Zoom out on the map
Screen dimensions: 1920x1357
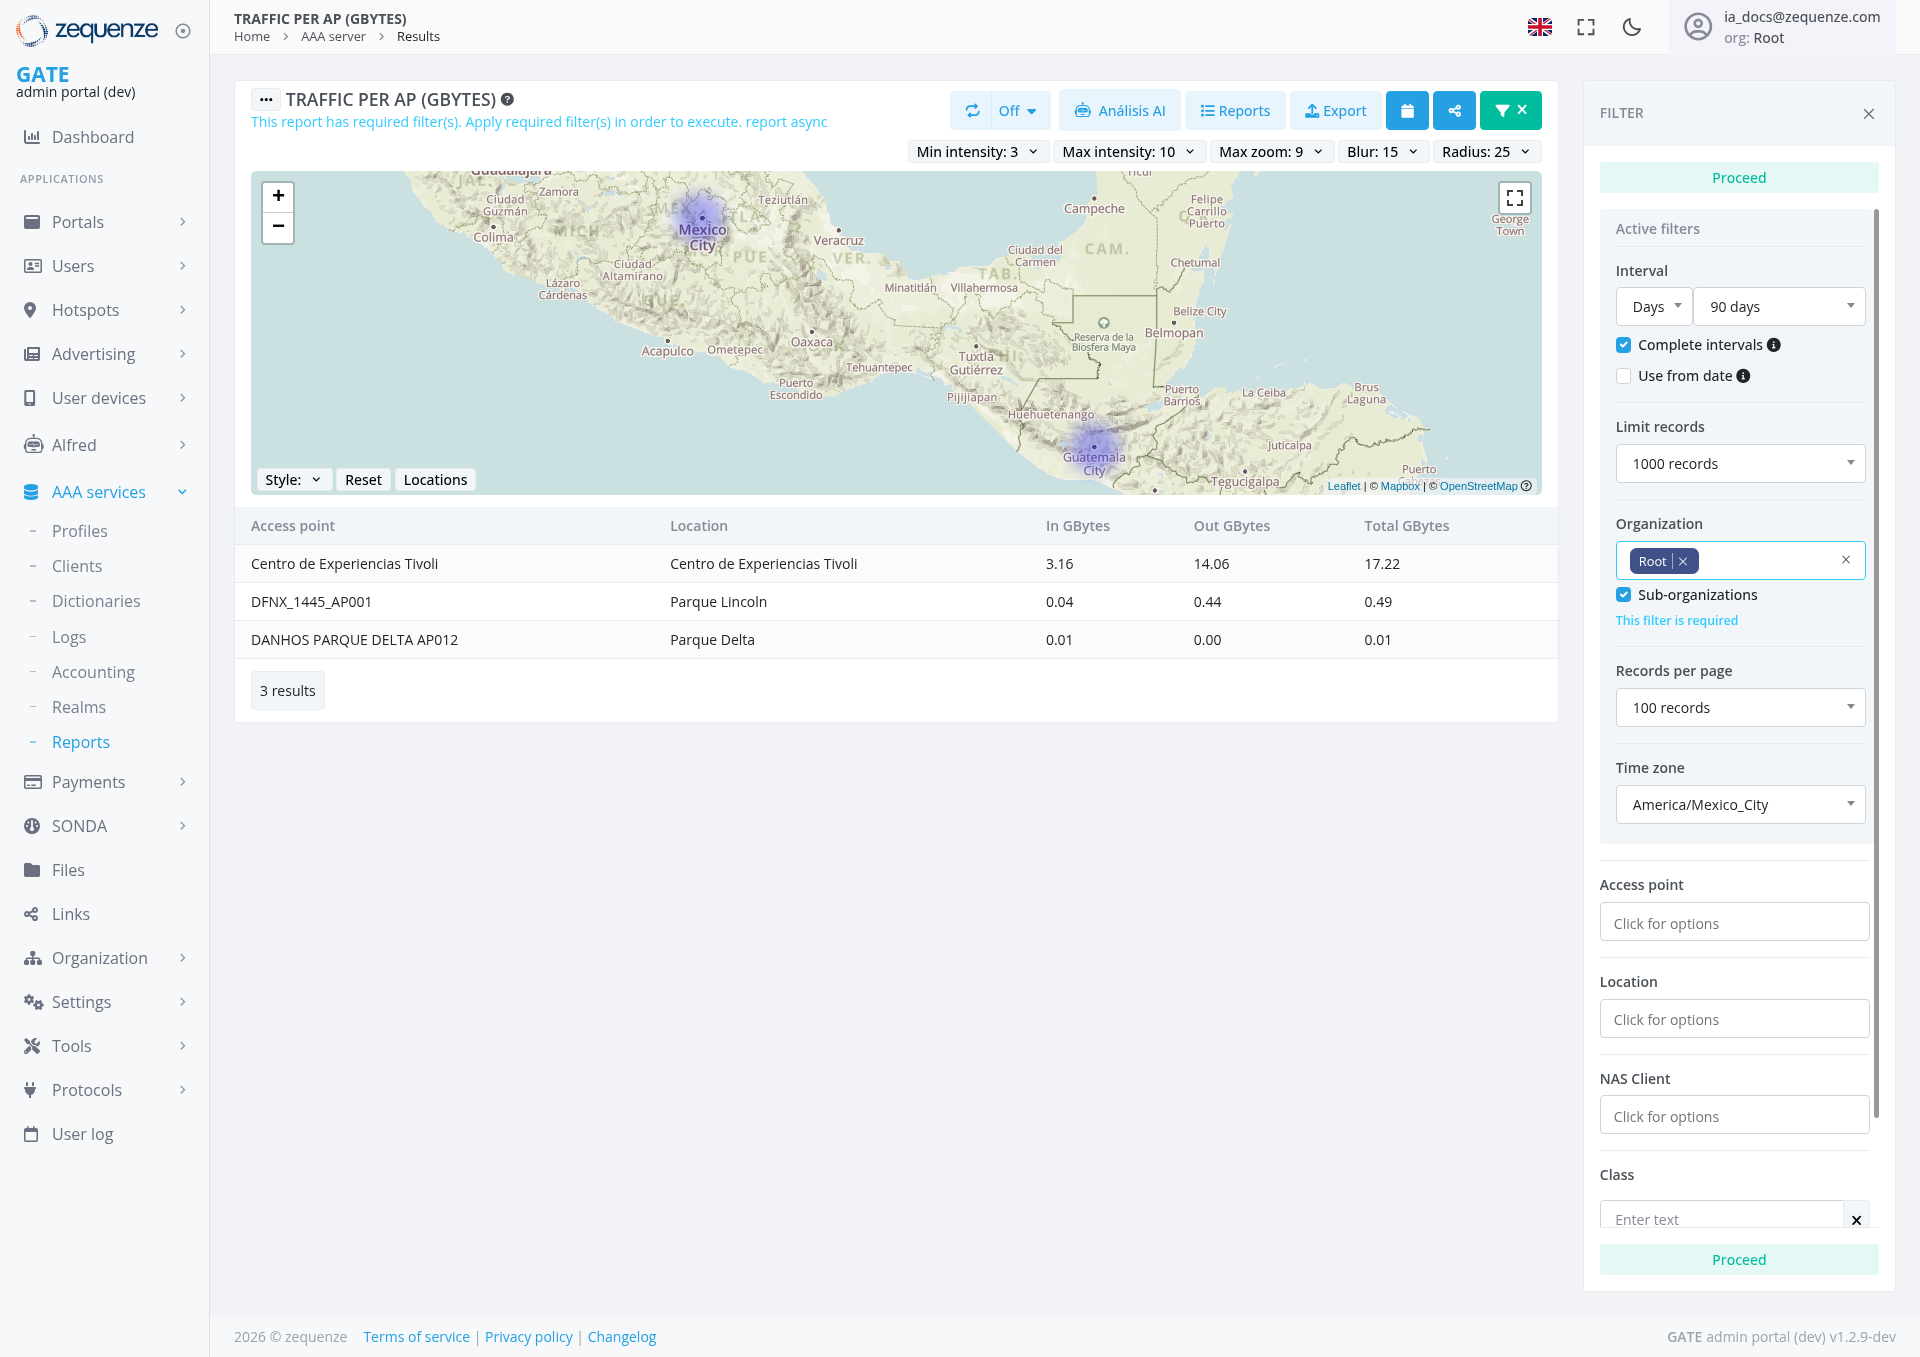tap(278, 227)
